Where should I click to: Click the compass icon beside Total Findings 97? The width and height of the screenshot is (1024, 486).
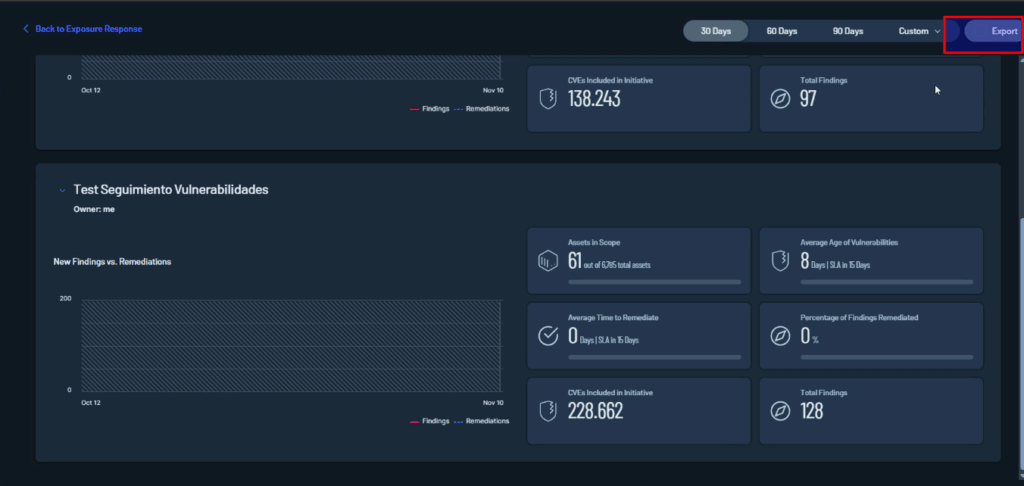pos(780,98)
